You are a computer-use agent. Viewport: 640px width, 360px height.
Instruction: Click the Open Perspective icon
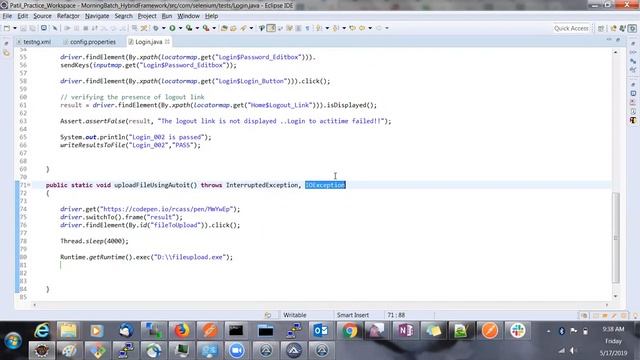pos(601,28)
